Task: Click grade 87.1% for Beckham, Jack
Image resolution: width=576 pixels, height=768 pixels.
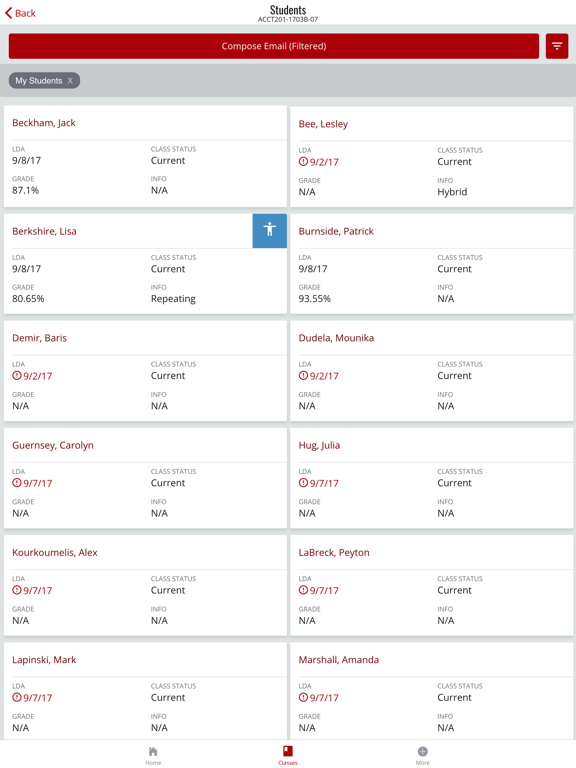Action: point(25,190)
